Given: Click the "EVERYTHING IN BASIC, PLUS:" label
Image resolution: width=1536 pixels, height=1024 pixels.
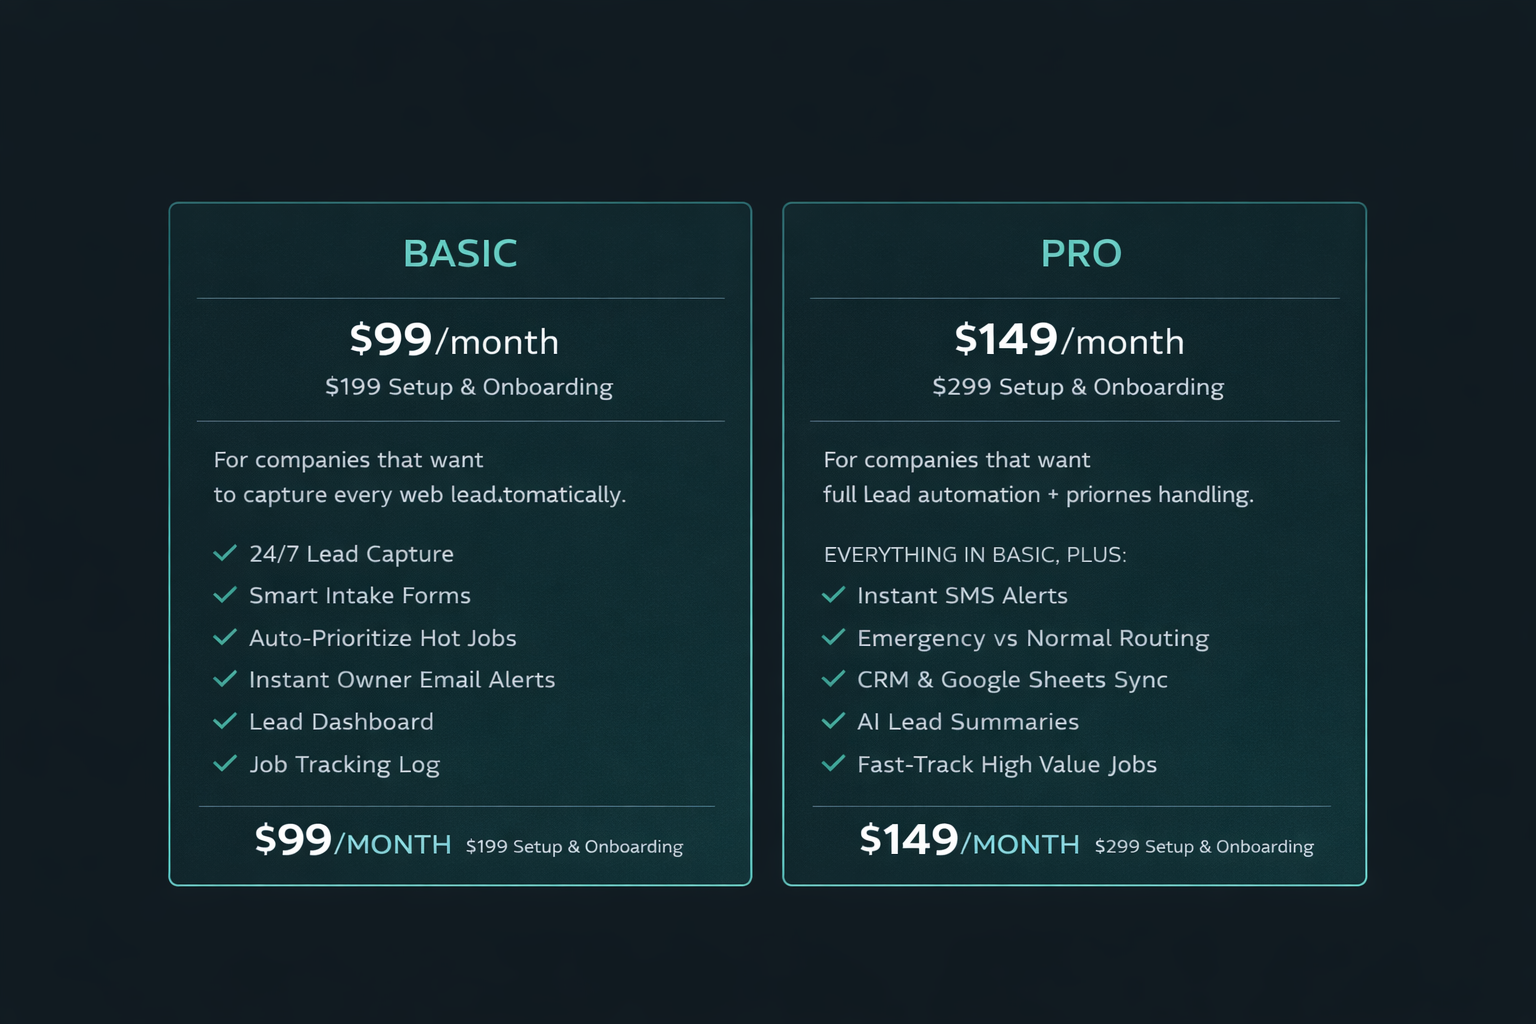Looking at the screenshot, I should coord(975,555).
